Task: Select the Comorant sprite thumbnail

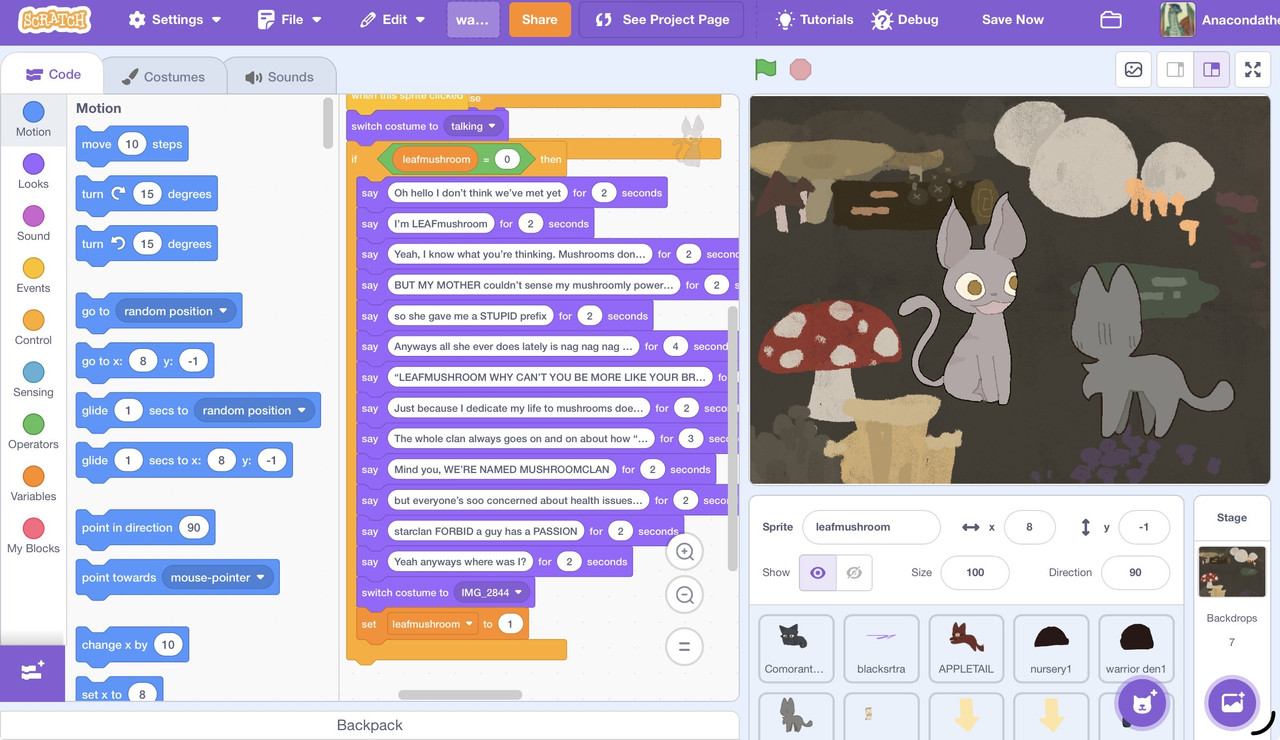Action: tap(796, 648)
